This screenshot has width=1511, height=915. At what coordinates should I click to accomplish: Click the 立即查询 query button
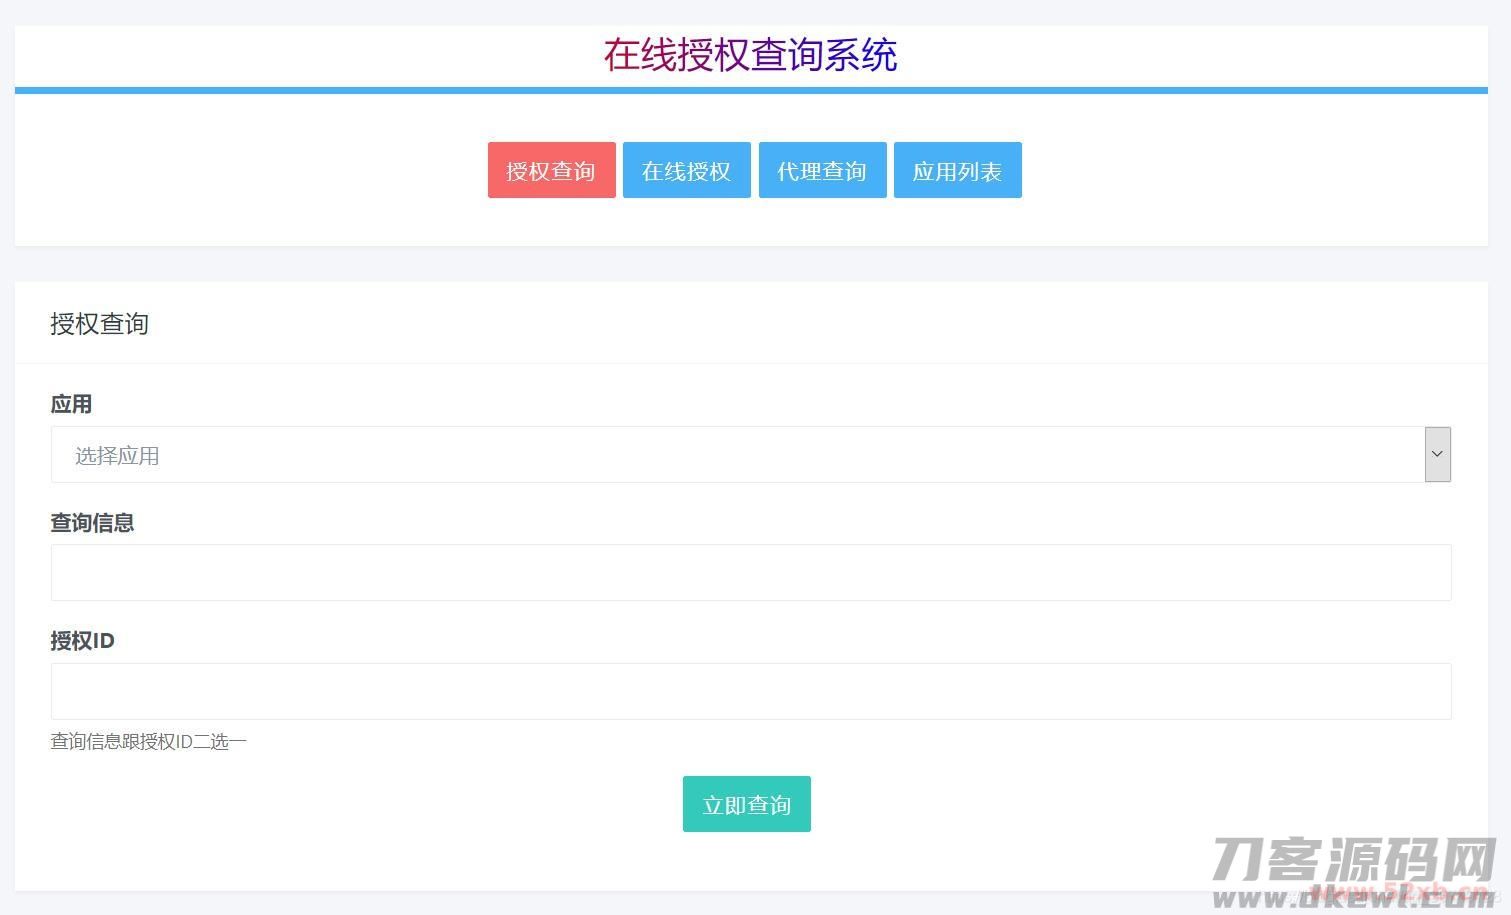pos(746,803)
